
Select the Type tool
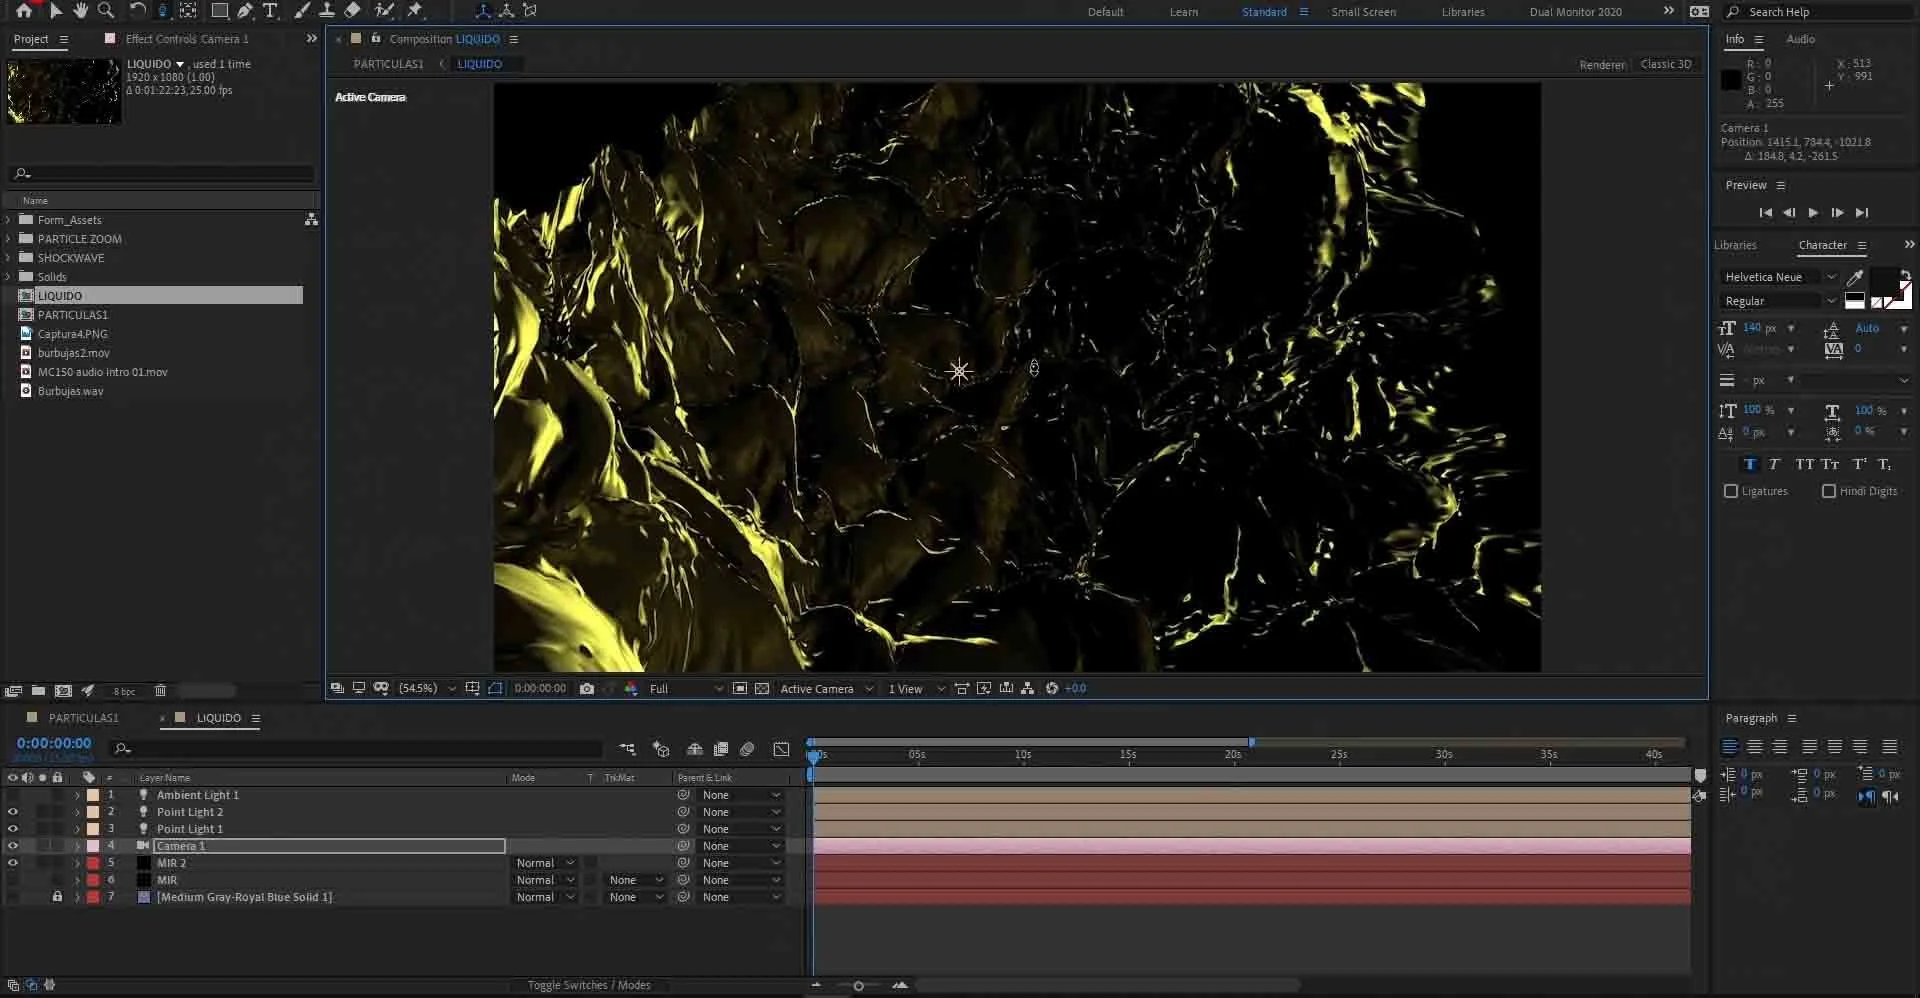(270, 11)
